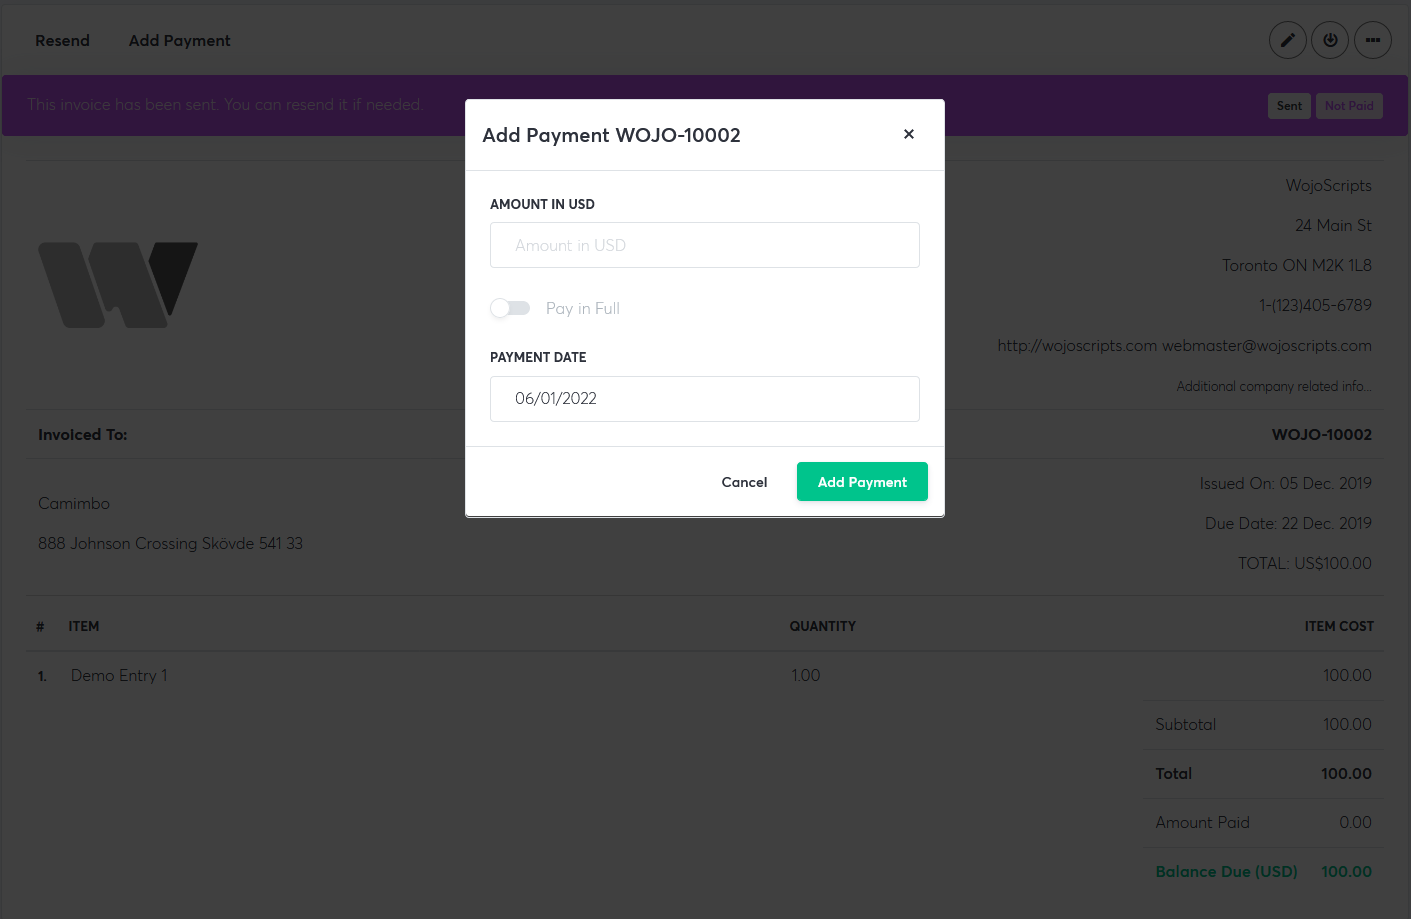Screen dimensions: 1411x919
Task: Click the '1-(123)405-6789' phone number
Action: click(1315, 305)
